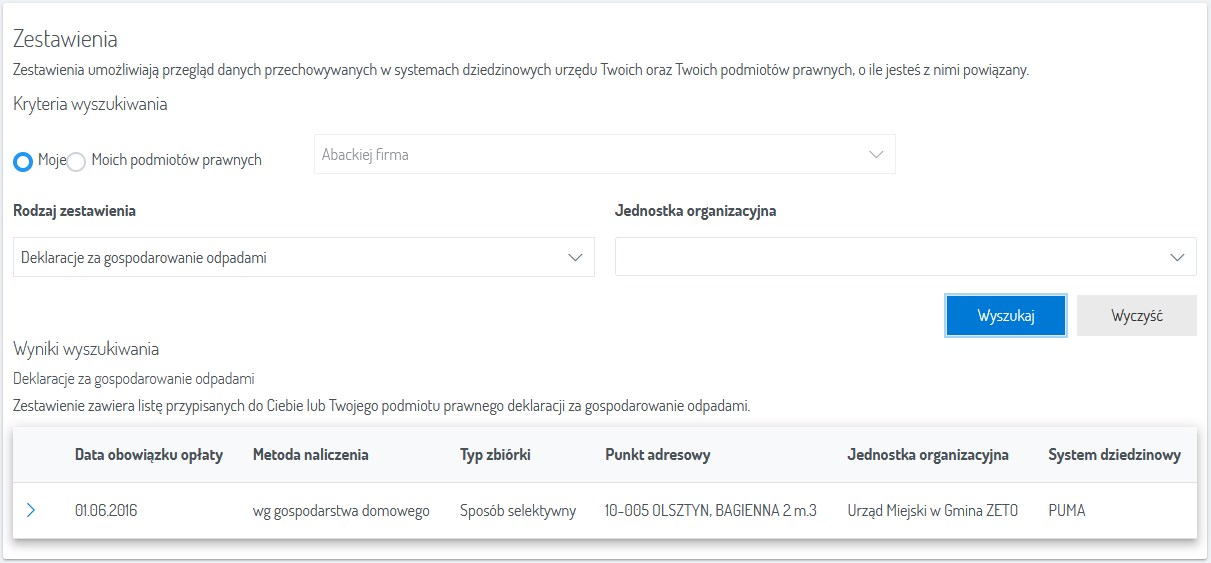Click the "PUMA" system cell
This screenshot has height=563, width=1211.
(x=1067, y=511)
